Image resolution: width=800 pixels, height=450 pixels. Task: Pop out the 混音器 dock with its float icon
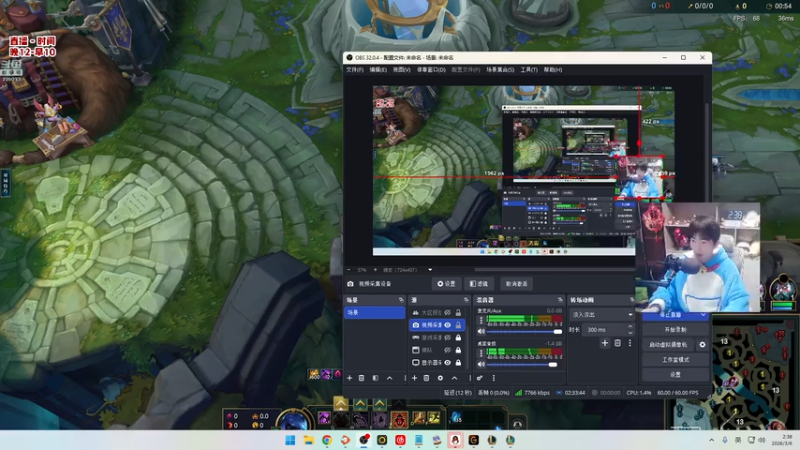560,300
